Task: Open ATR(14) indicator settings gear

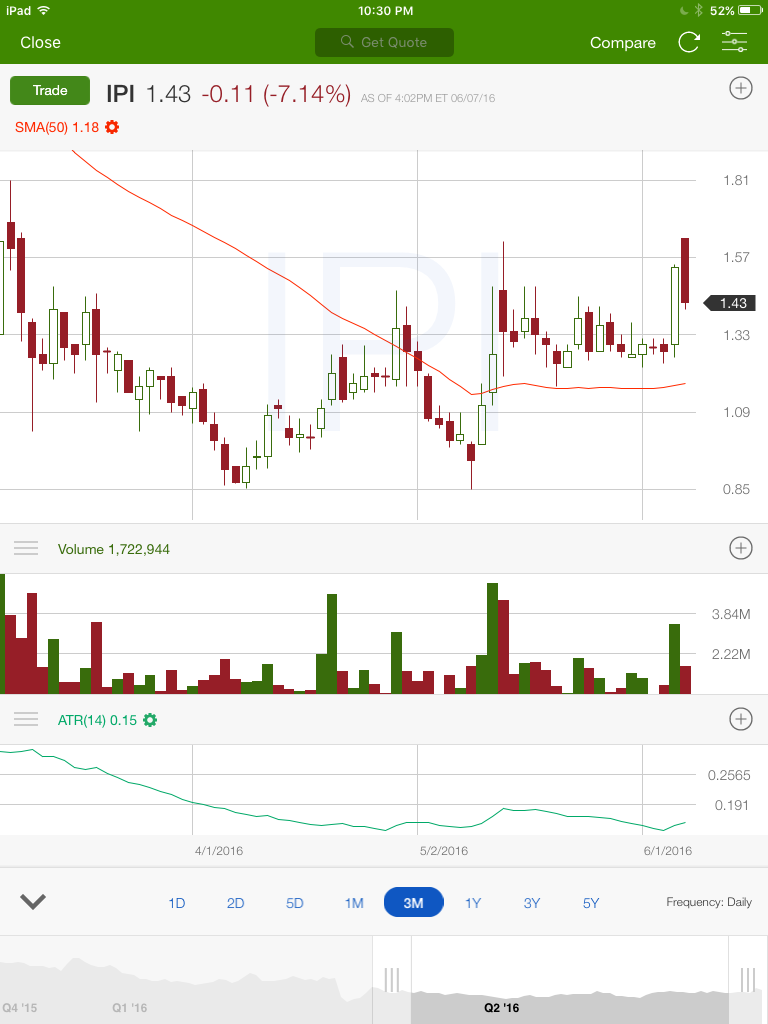Action: 150,720
